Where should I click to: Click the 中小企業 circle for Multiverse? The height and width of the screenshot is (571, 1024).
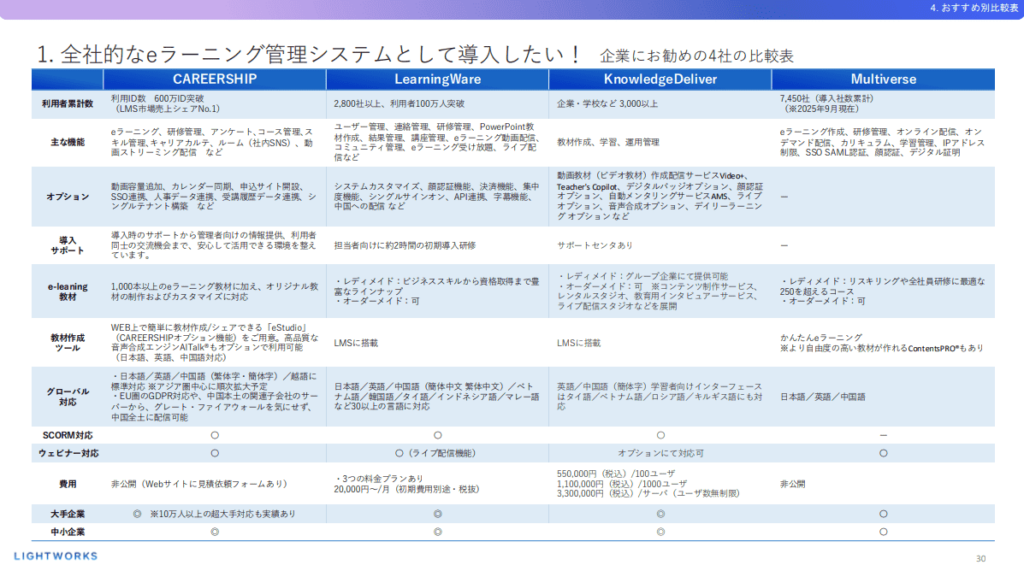pos(883,532)
